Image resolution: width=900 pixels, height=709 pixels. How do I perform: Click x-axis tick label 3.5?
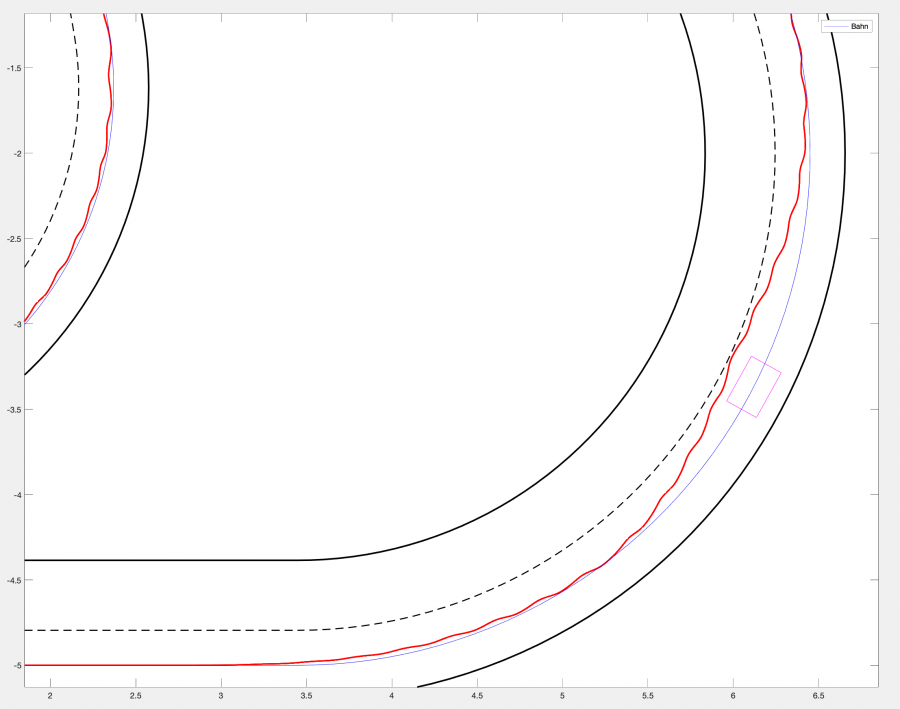click(306, 695)
